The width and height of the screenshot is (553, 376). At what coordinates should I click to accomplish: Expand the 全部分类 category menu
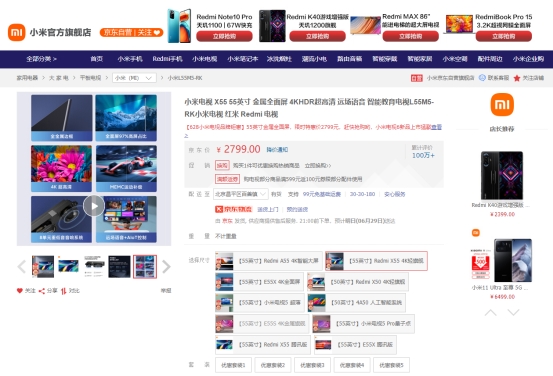click(x=41, y=59)
